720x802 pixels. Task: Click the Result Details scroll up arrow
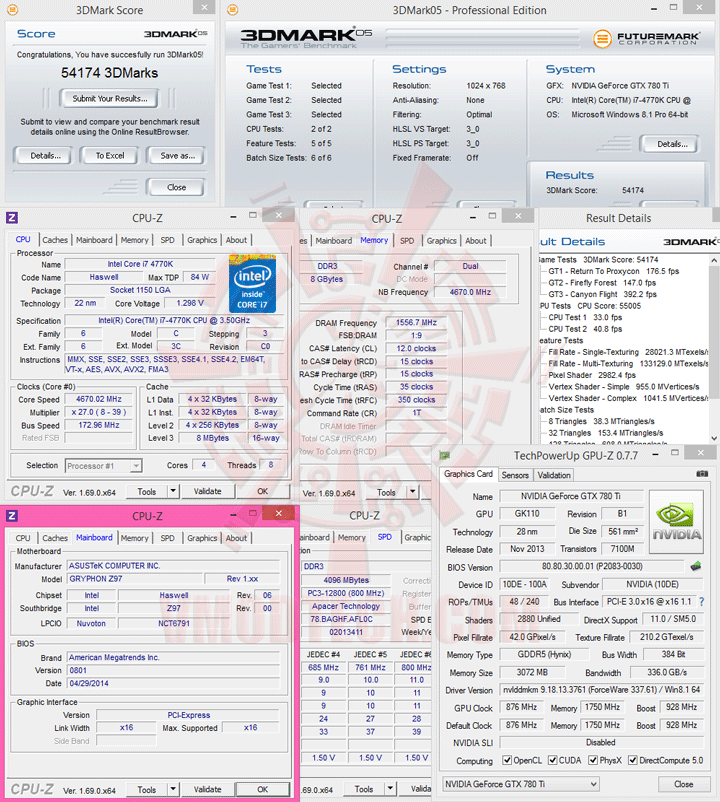(x=714, y=260)
